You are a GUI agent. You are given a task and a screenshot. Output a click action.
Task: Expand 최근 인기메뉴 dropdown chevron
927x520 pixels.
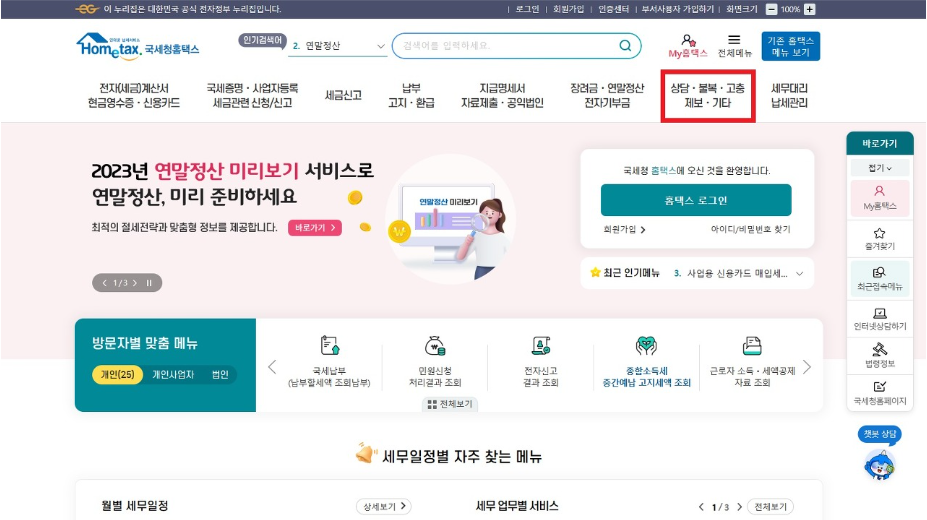(799, 274)
